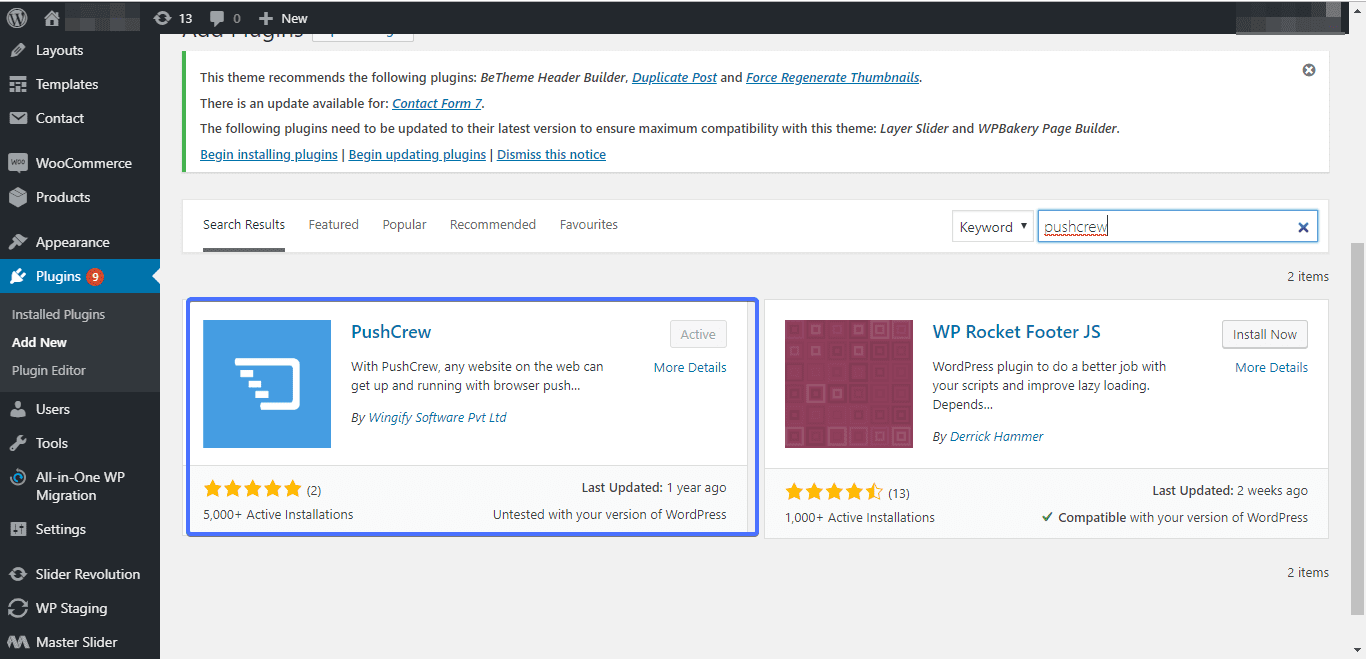The image size is (1366, 659).
Task: Click the PushCrew five-star rating
Action: click(252, 489)
